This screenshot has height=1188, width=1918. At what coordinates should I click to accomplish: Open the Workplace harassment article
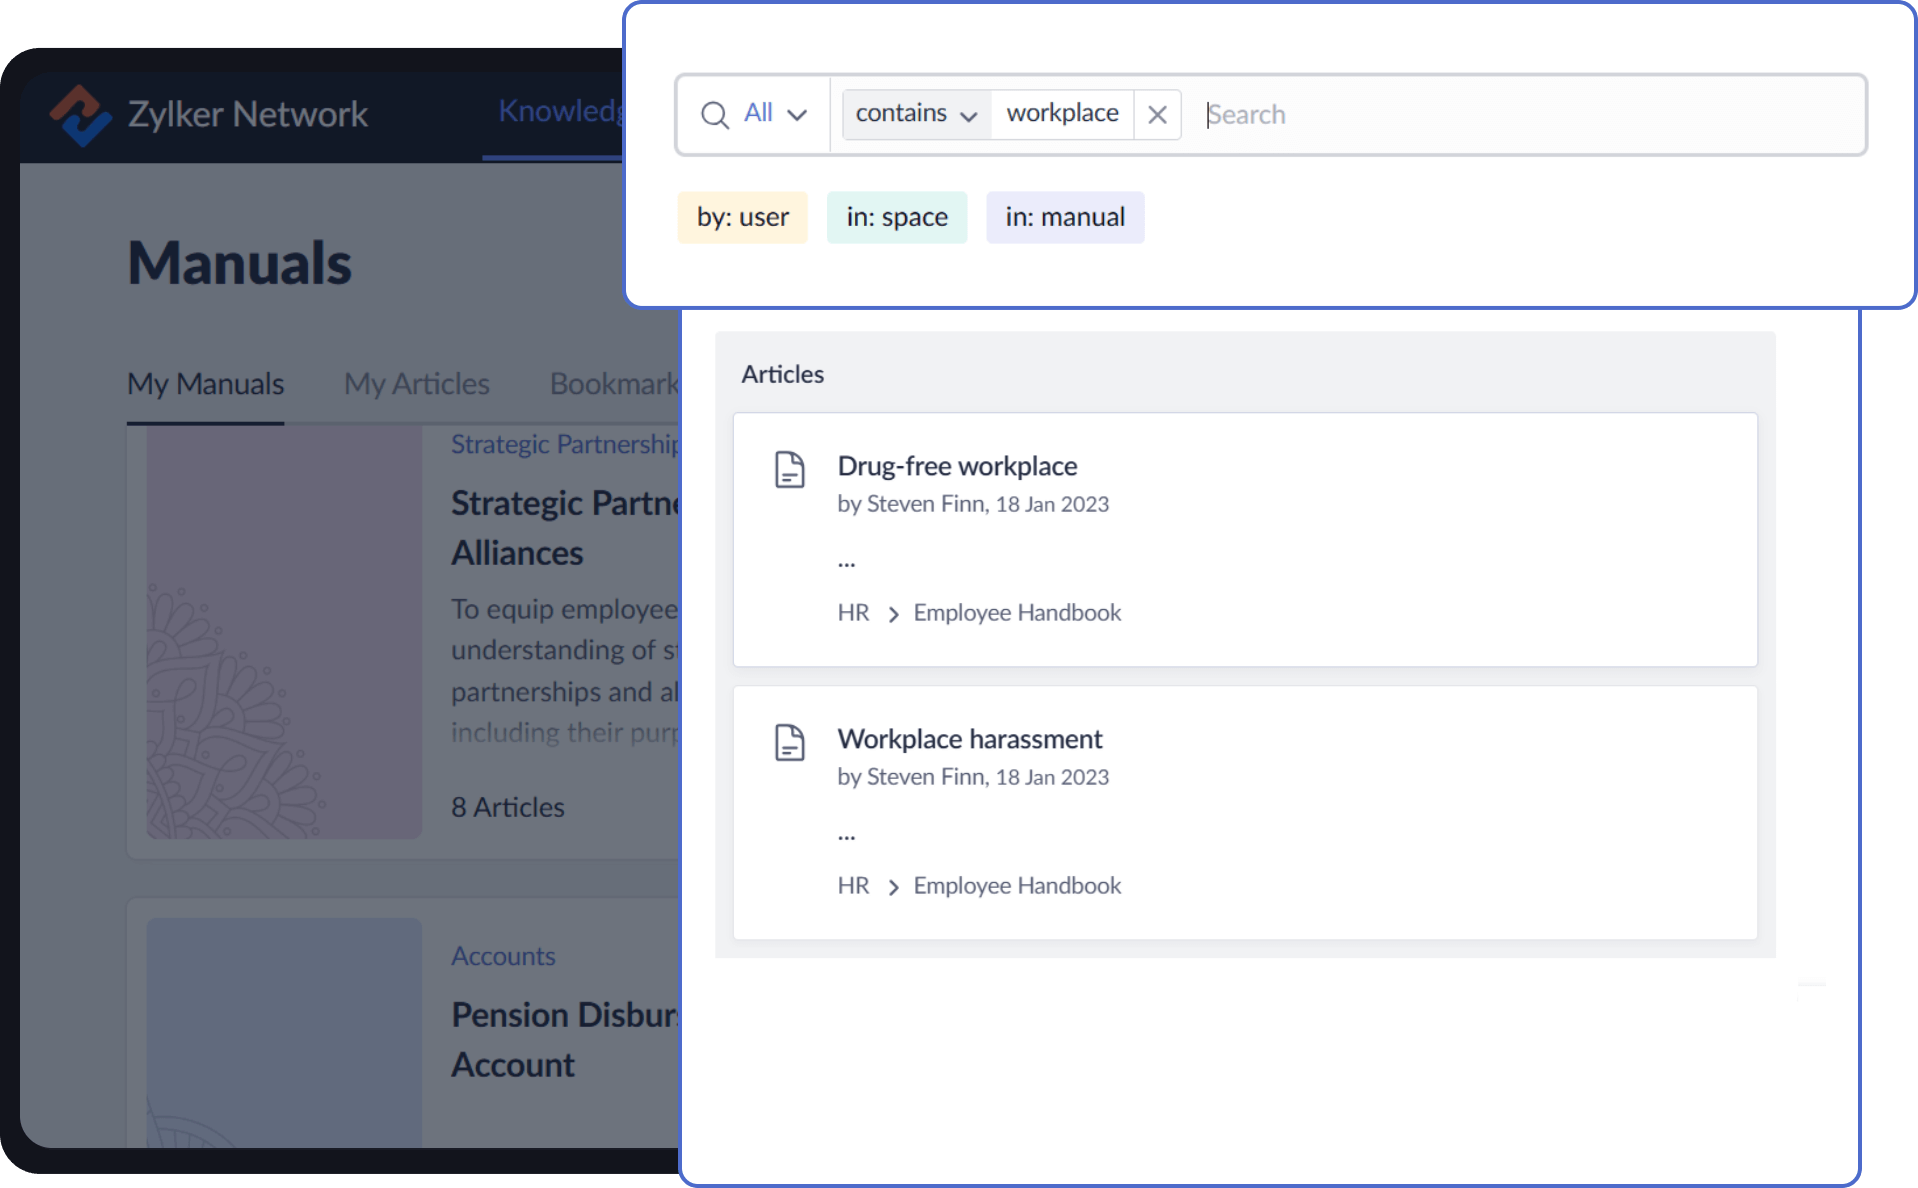coord(969,739)
